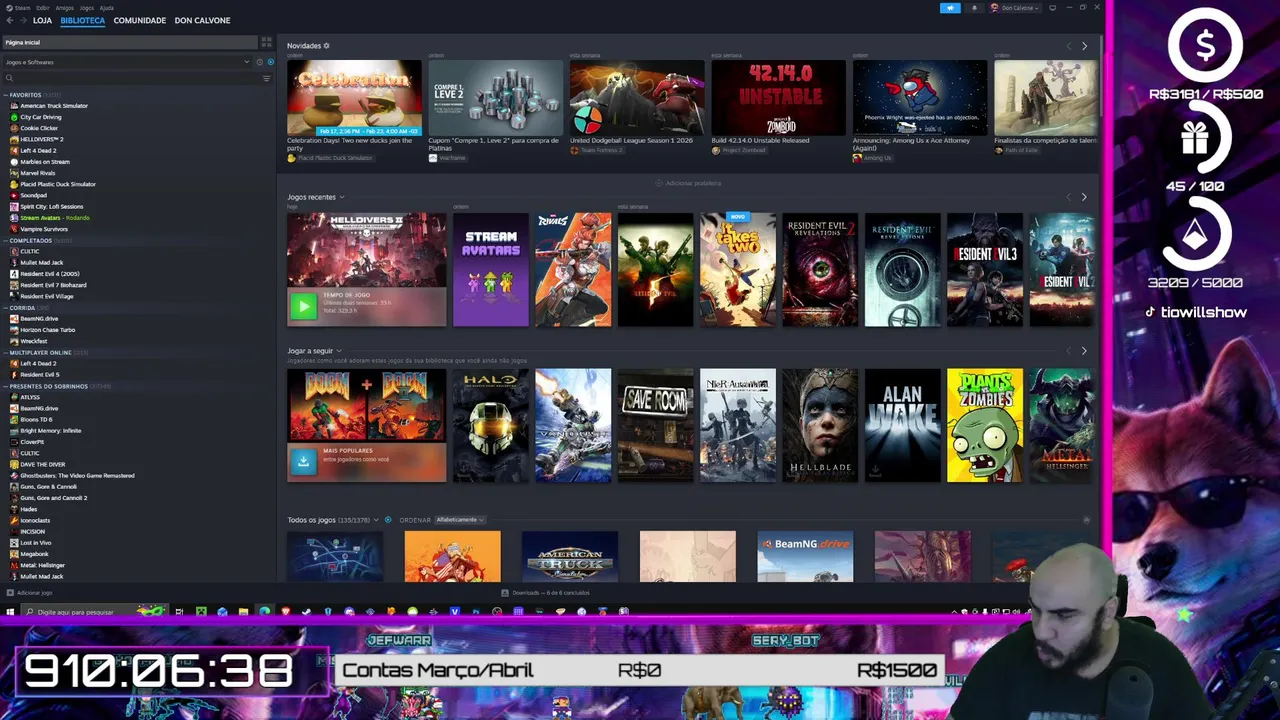This screenshot has width=1280, height=720.
Task: Open the advanced filter options icon
Action: pos(267,78)
